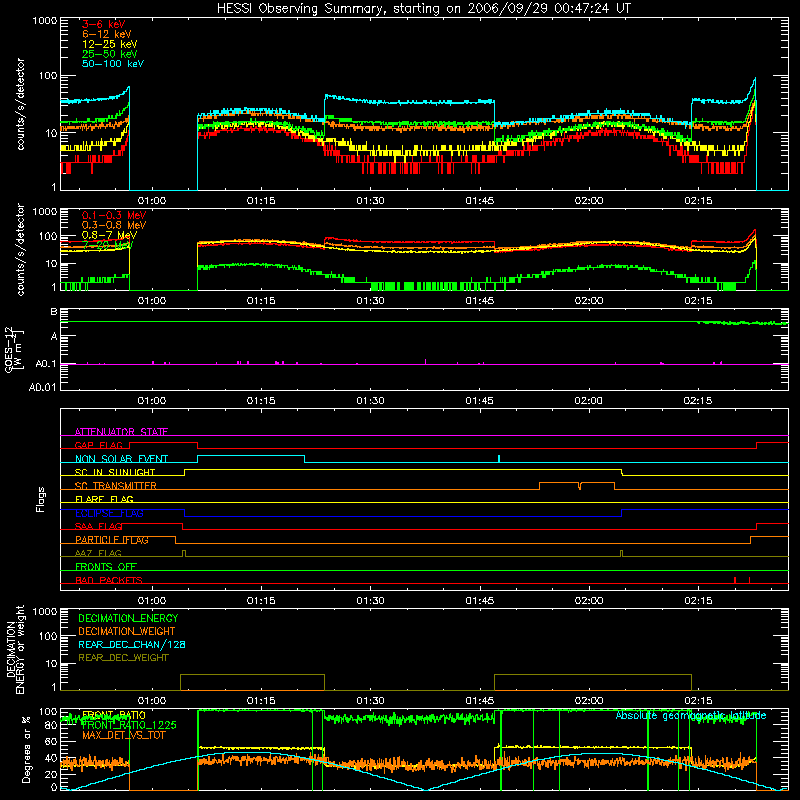The width and height of the screenshot is (800, 800).
Task: Select the 50-100 keV legend label
Action: click(113, 63)
